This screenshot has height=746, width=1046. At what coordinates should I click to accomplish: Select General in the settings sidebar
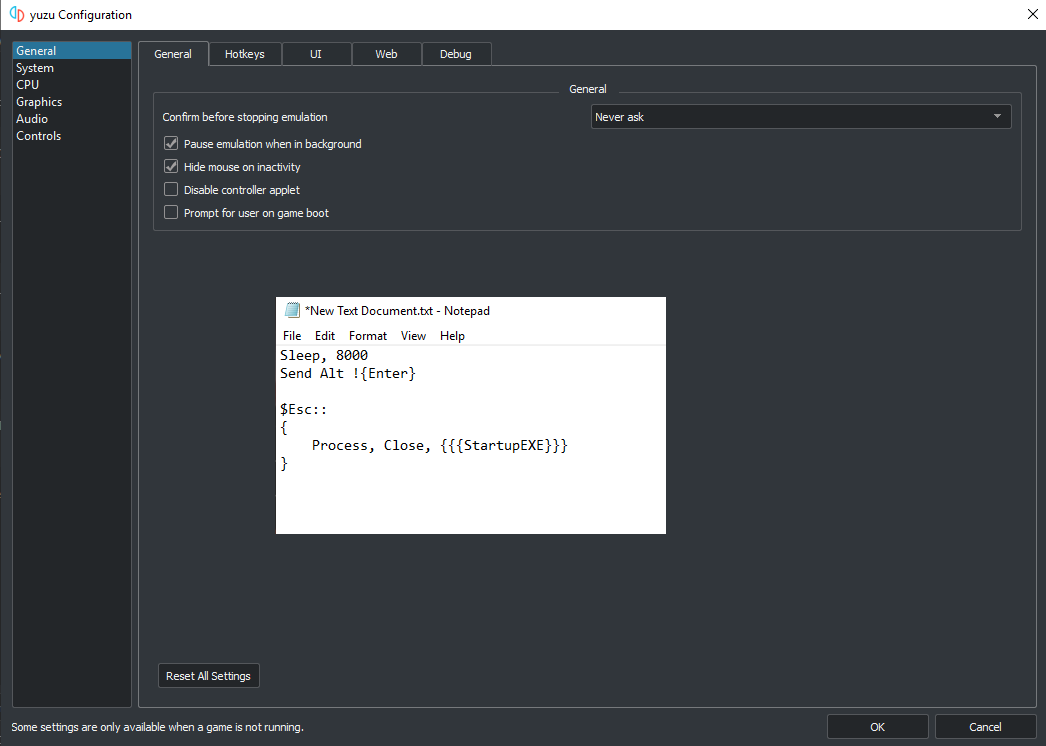tap(72, 51)
